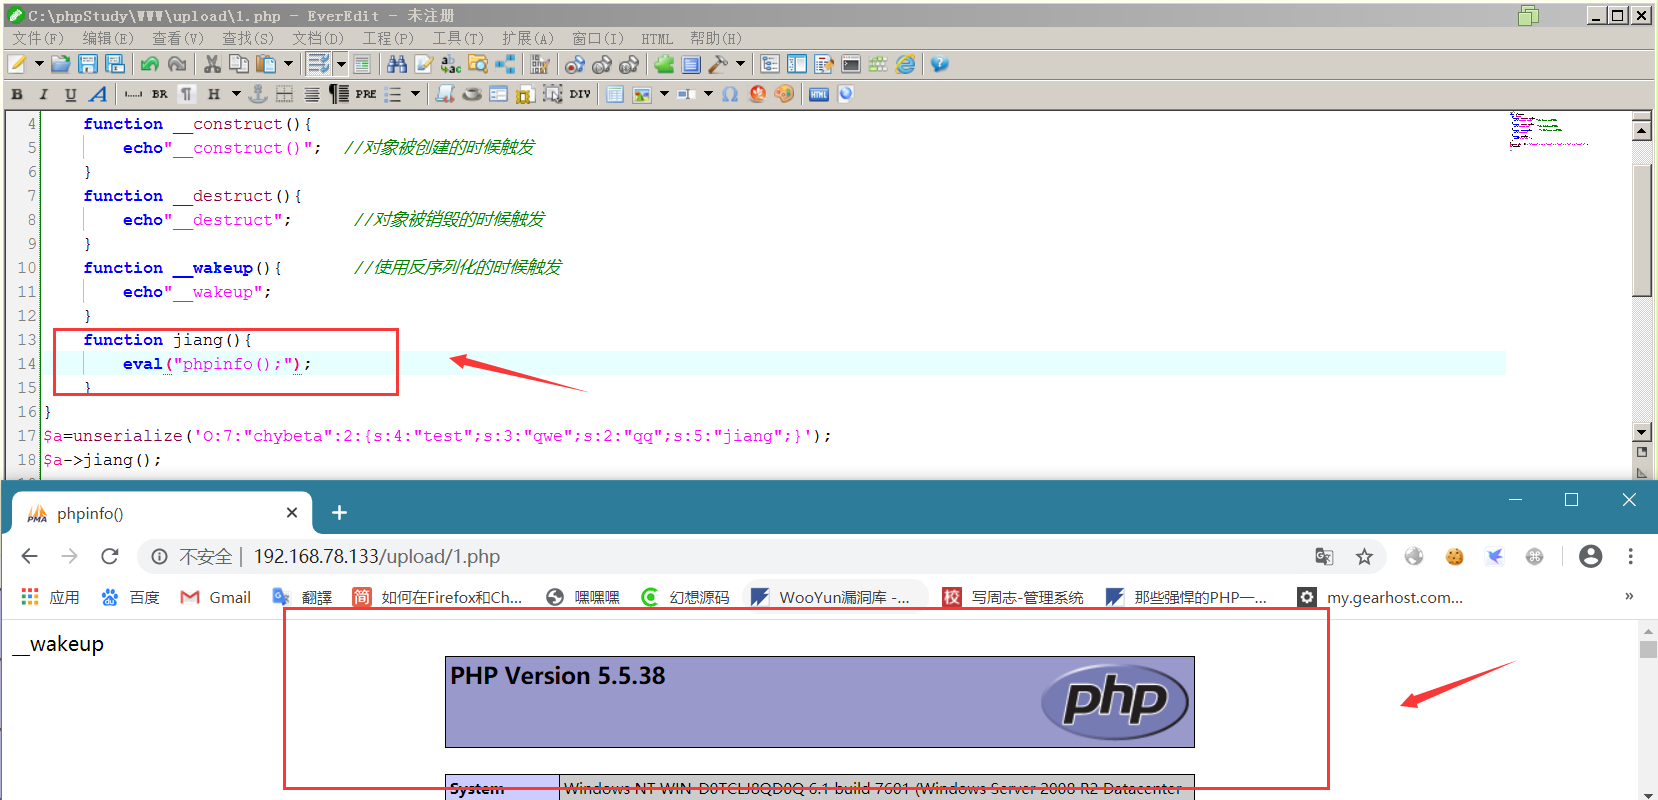
Task: Open heading H dropdown arrow
Action: coord(237,94)
